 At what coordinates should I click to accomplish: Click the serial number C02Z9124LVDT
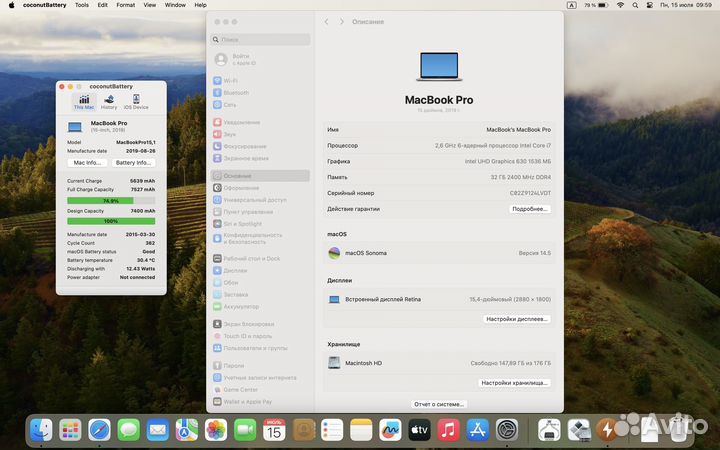530,193
